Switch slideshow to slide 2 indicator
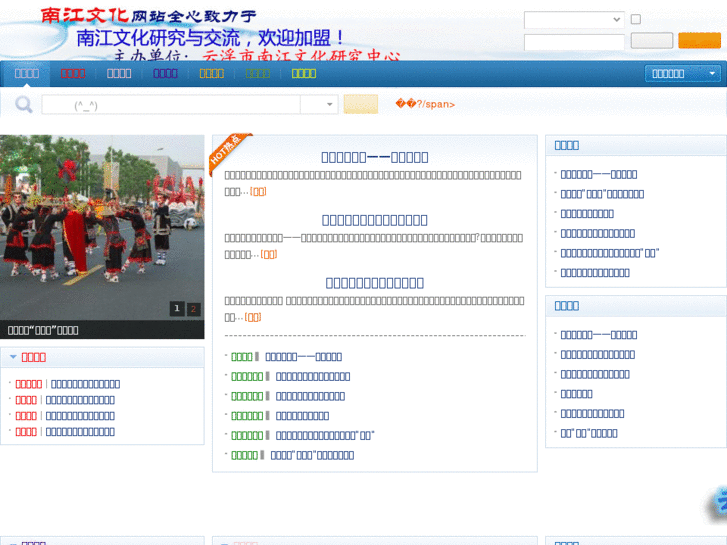The height and width of the screenshot is (545, 727). pos(193,309)
